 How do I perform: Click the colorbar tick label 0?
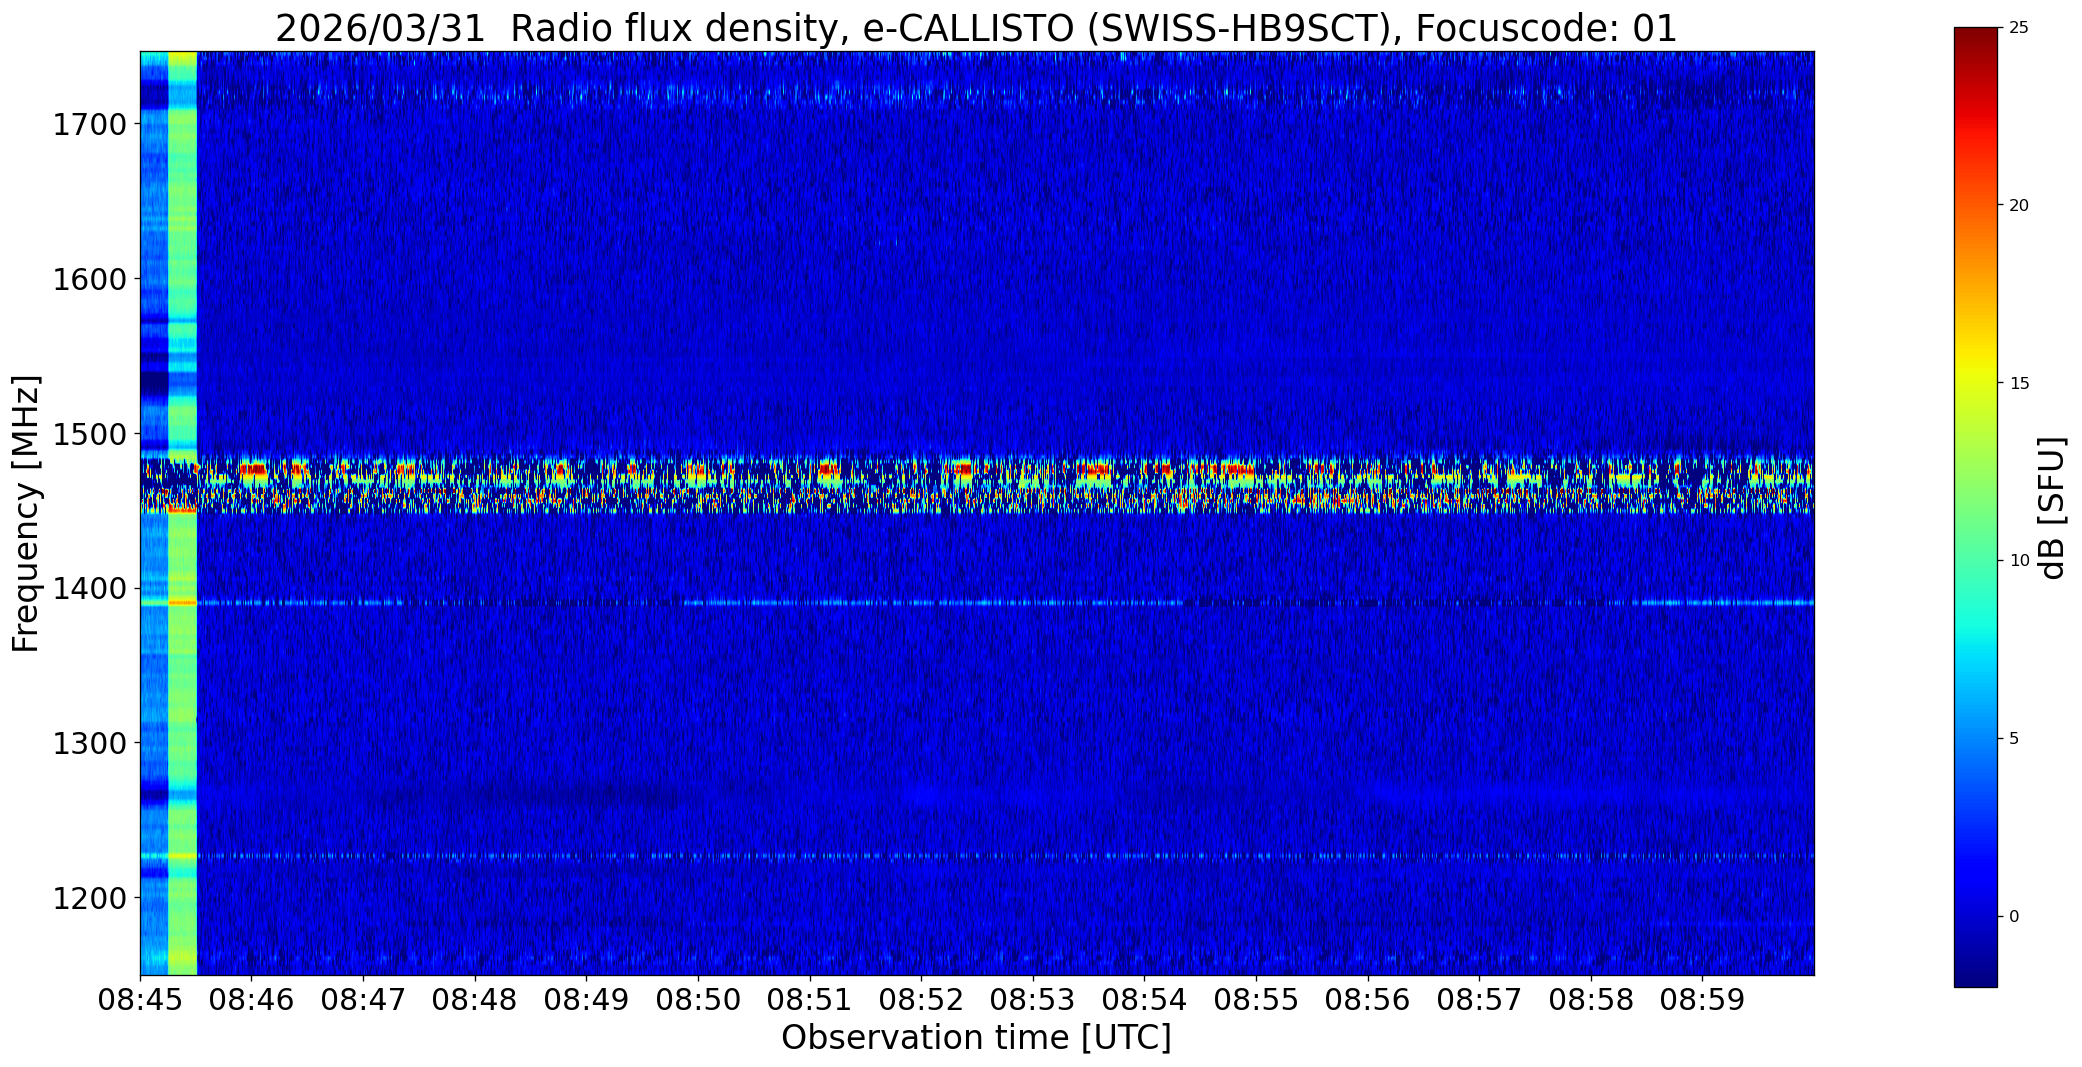pos(2014,916)
